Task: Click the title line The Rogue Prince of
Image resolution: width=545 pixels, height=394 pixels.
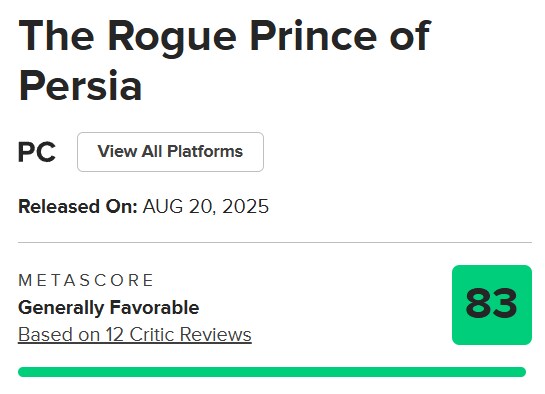Action: 225,36
